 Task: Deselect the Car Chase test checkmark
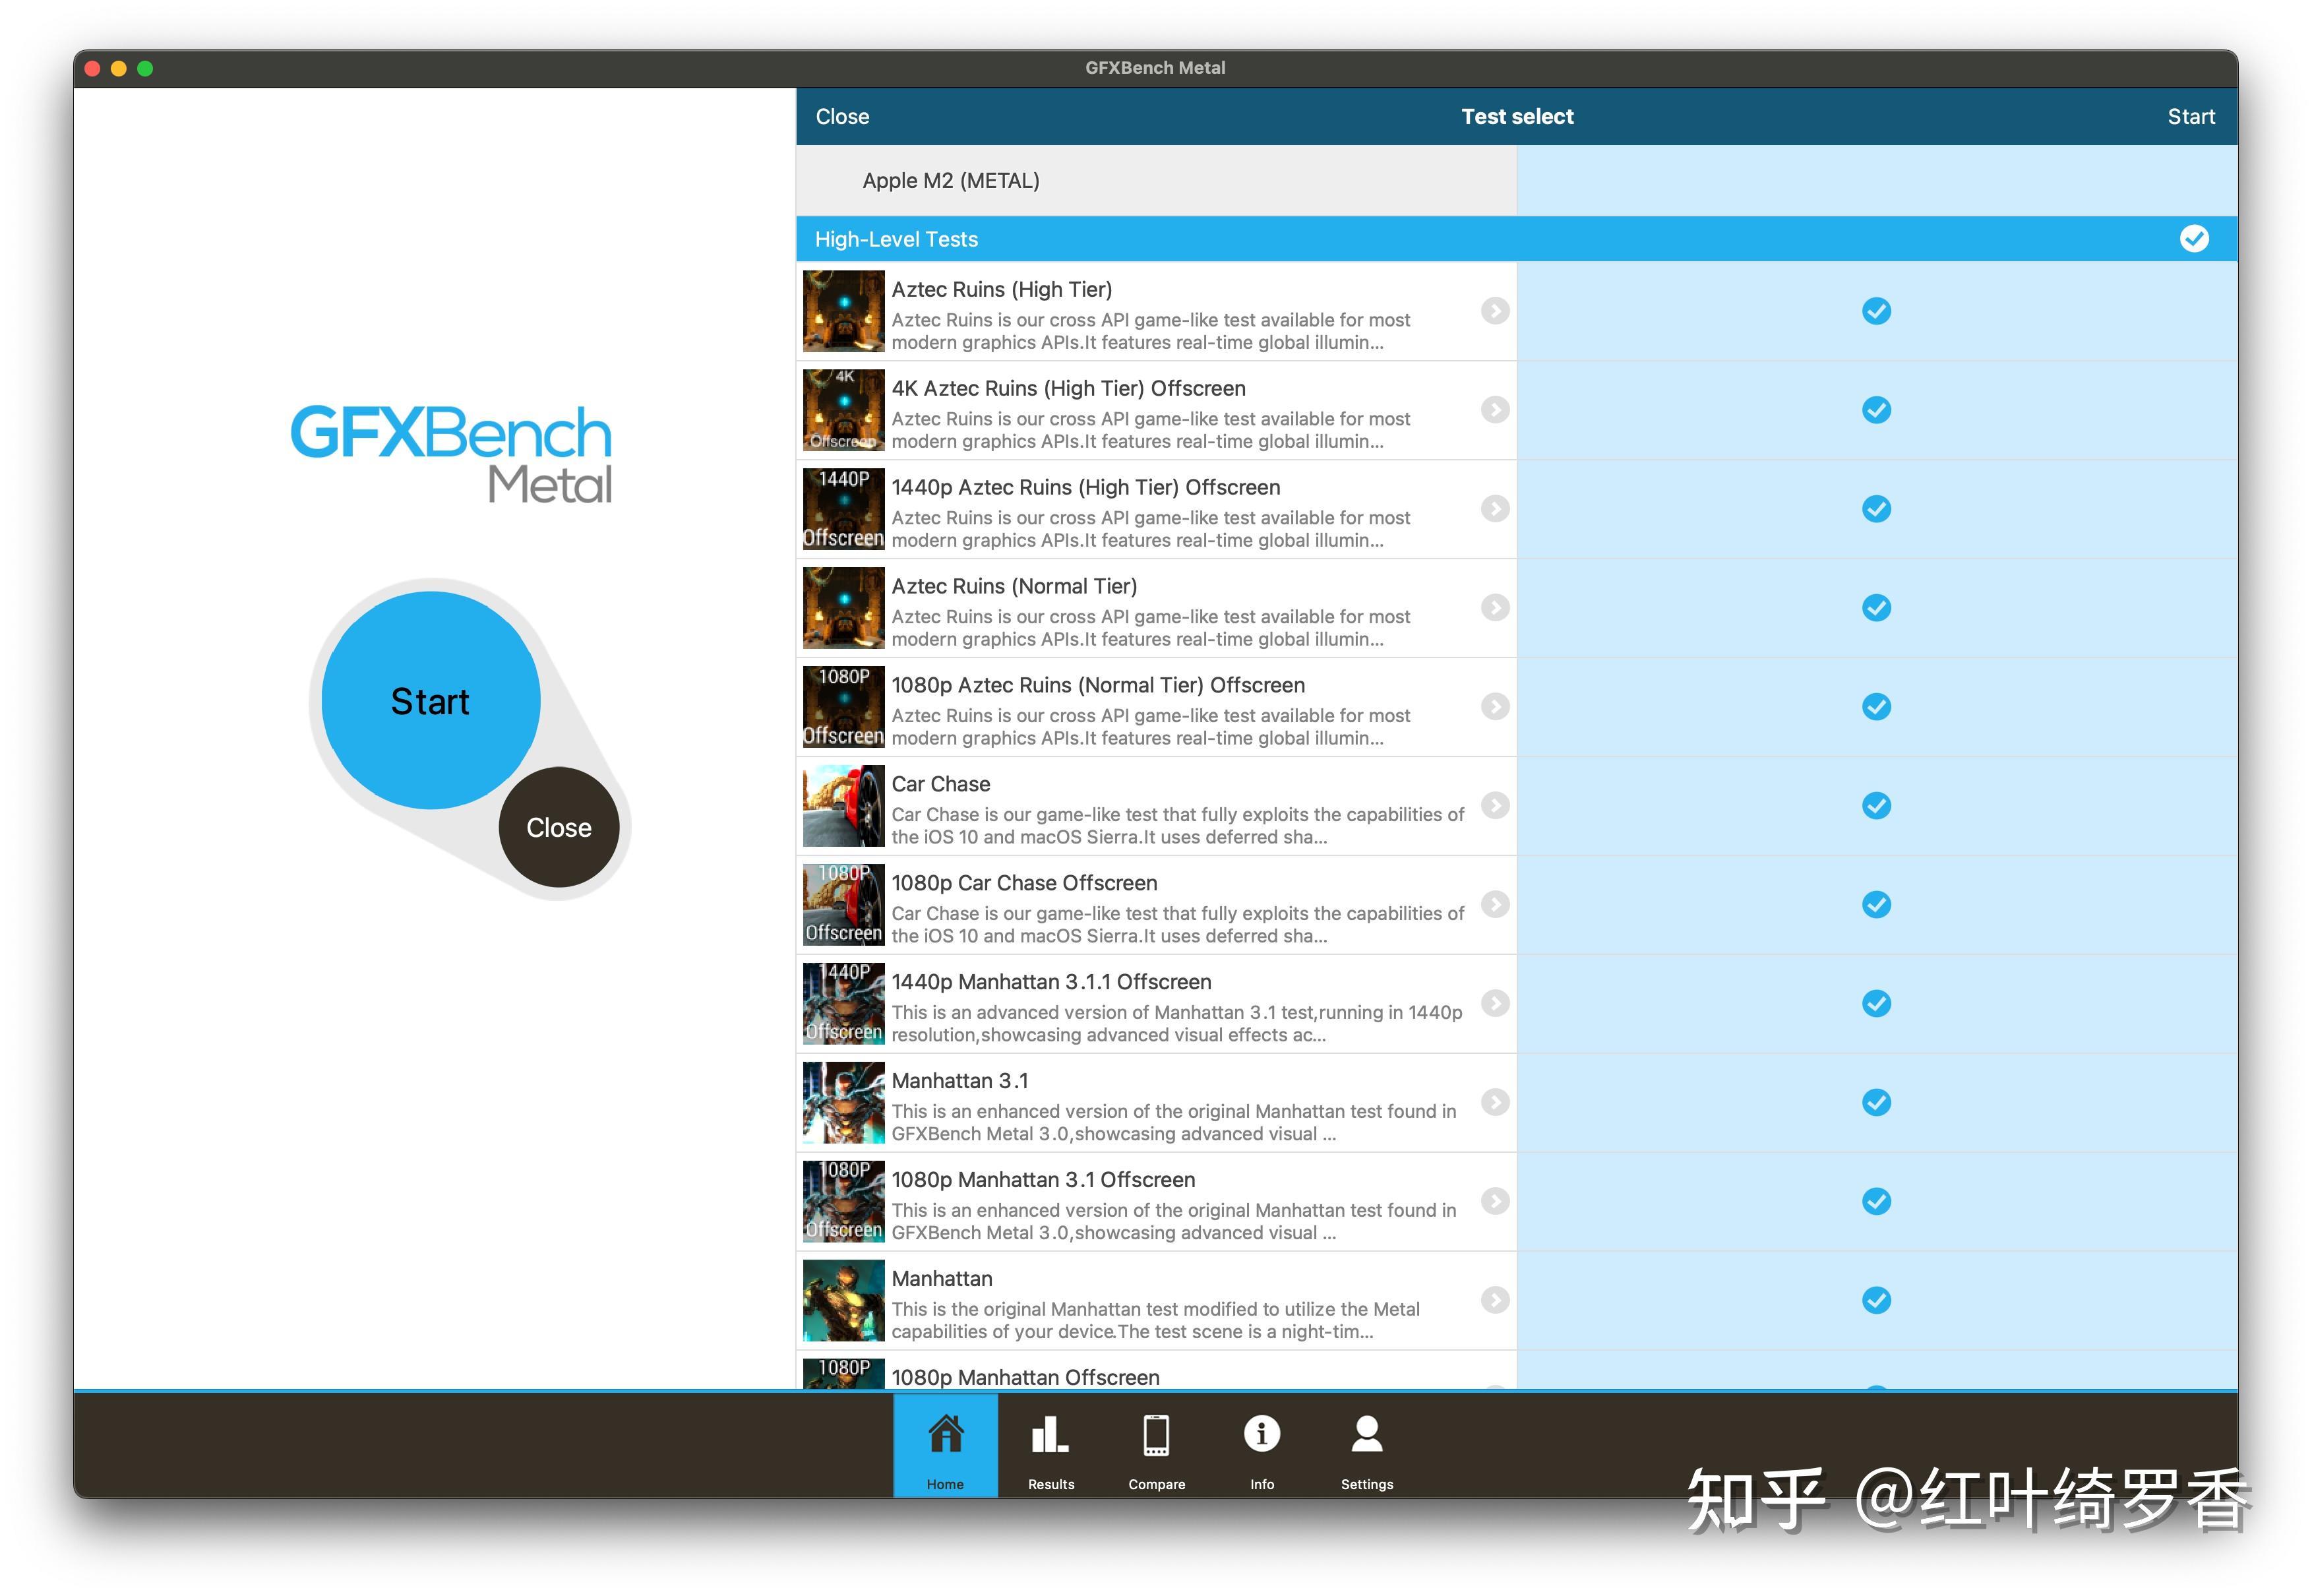coord(1876,806)
